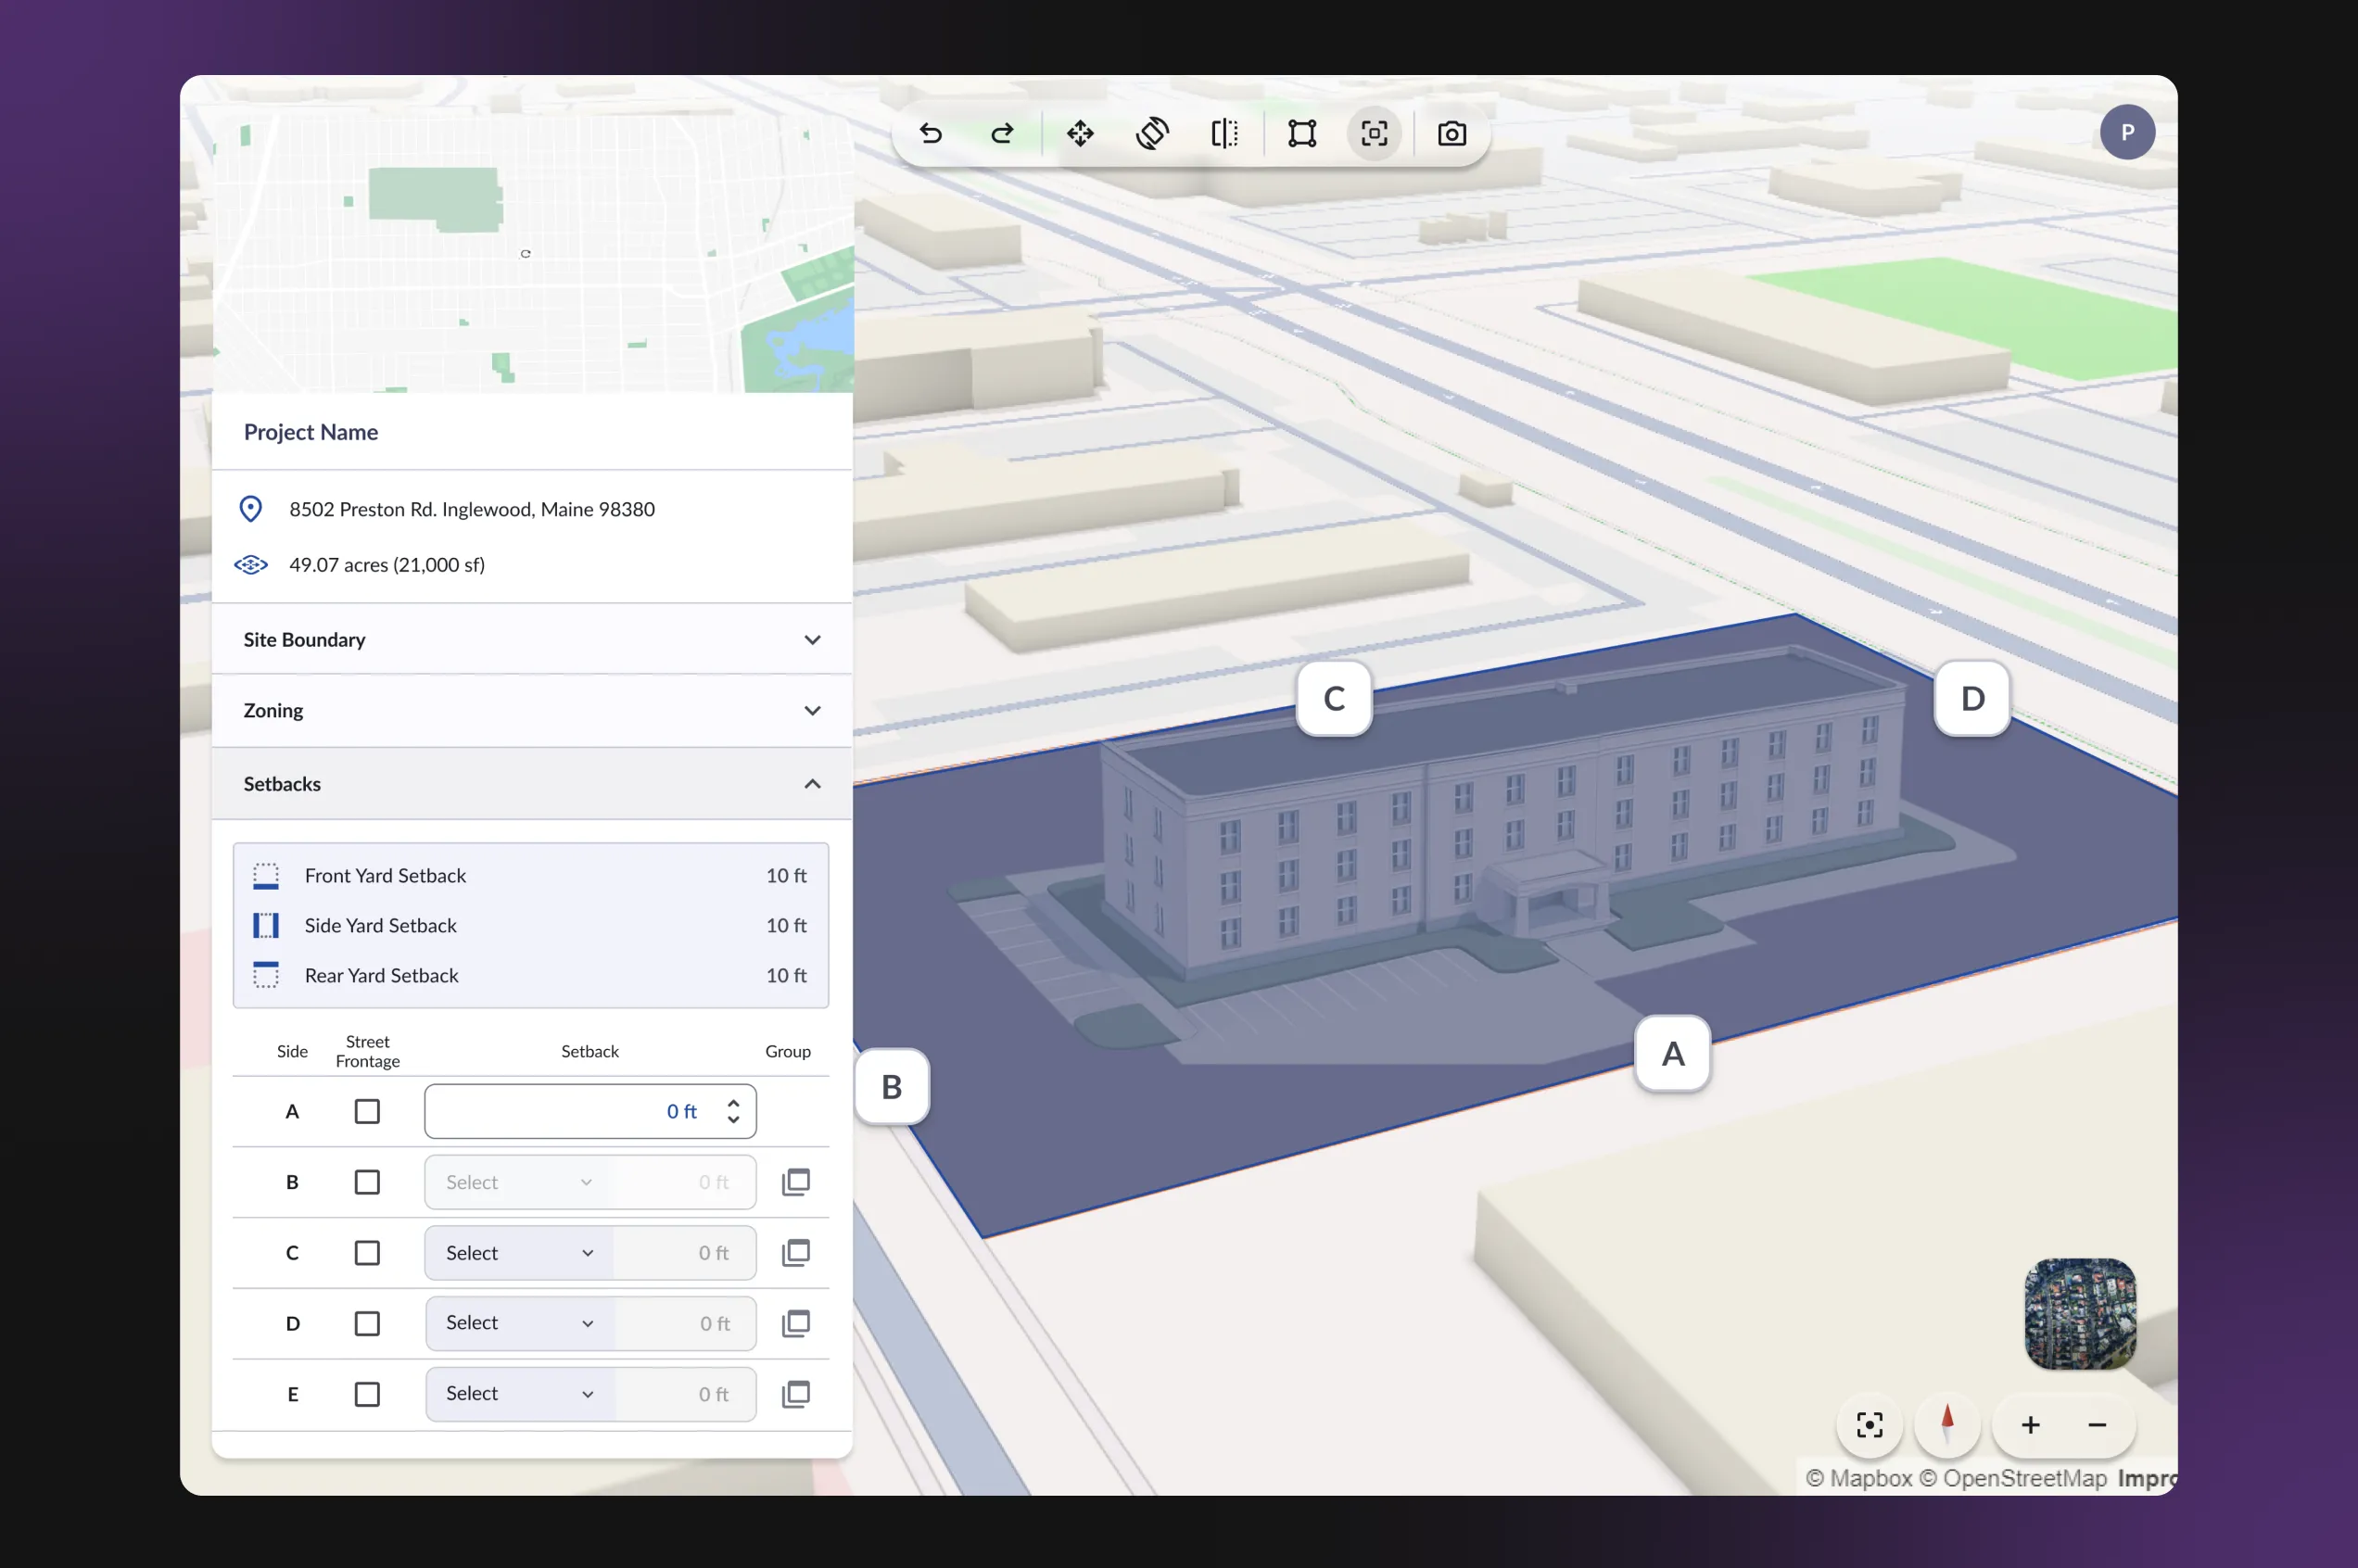Image resolution: width=2358 pixels, height=1568 pixels.
Task: Click the redo arrow in toolbar
Action: [x=1002, y=133]
